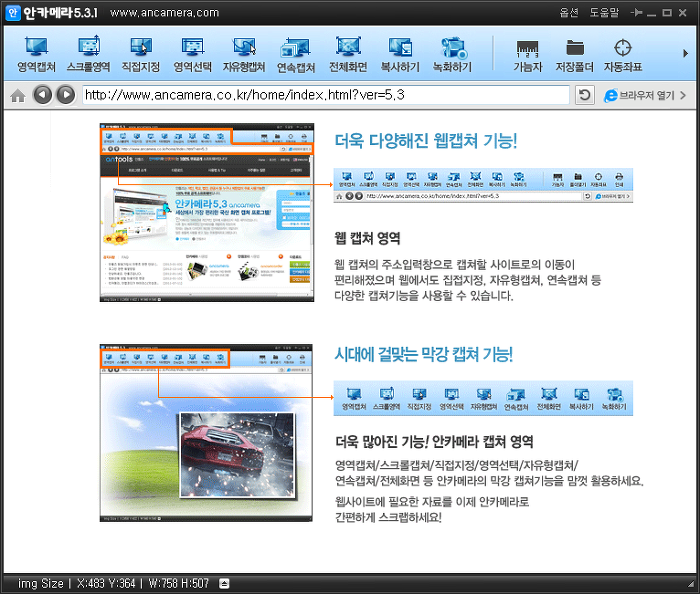700x594 pixels.
Task: Navigate back with the left arrow button
Action: [43, 95]
